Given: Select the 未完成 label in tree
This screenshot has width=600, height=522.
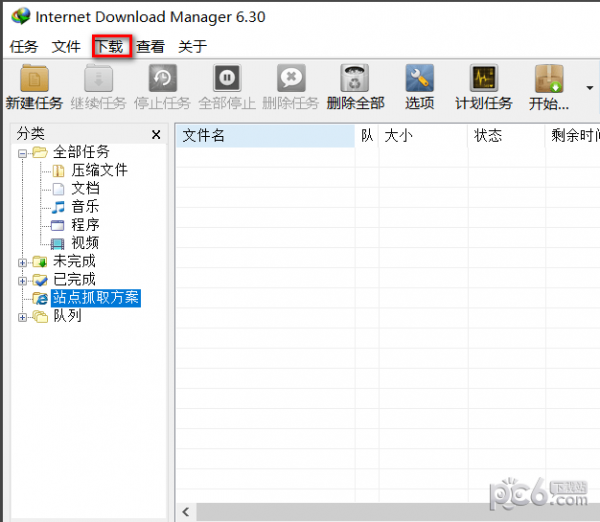Looking at the screenshot, I should tap(74, 261).
